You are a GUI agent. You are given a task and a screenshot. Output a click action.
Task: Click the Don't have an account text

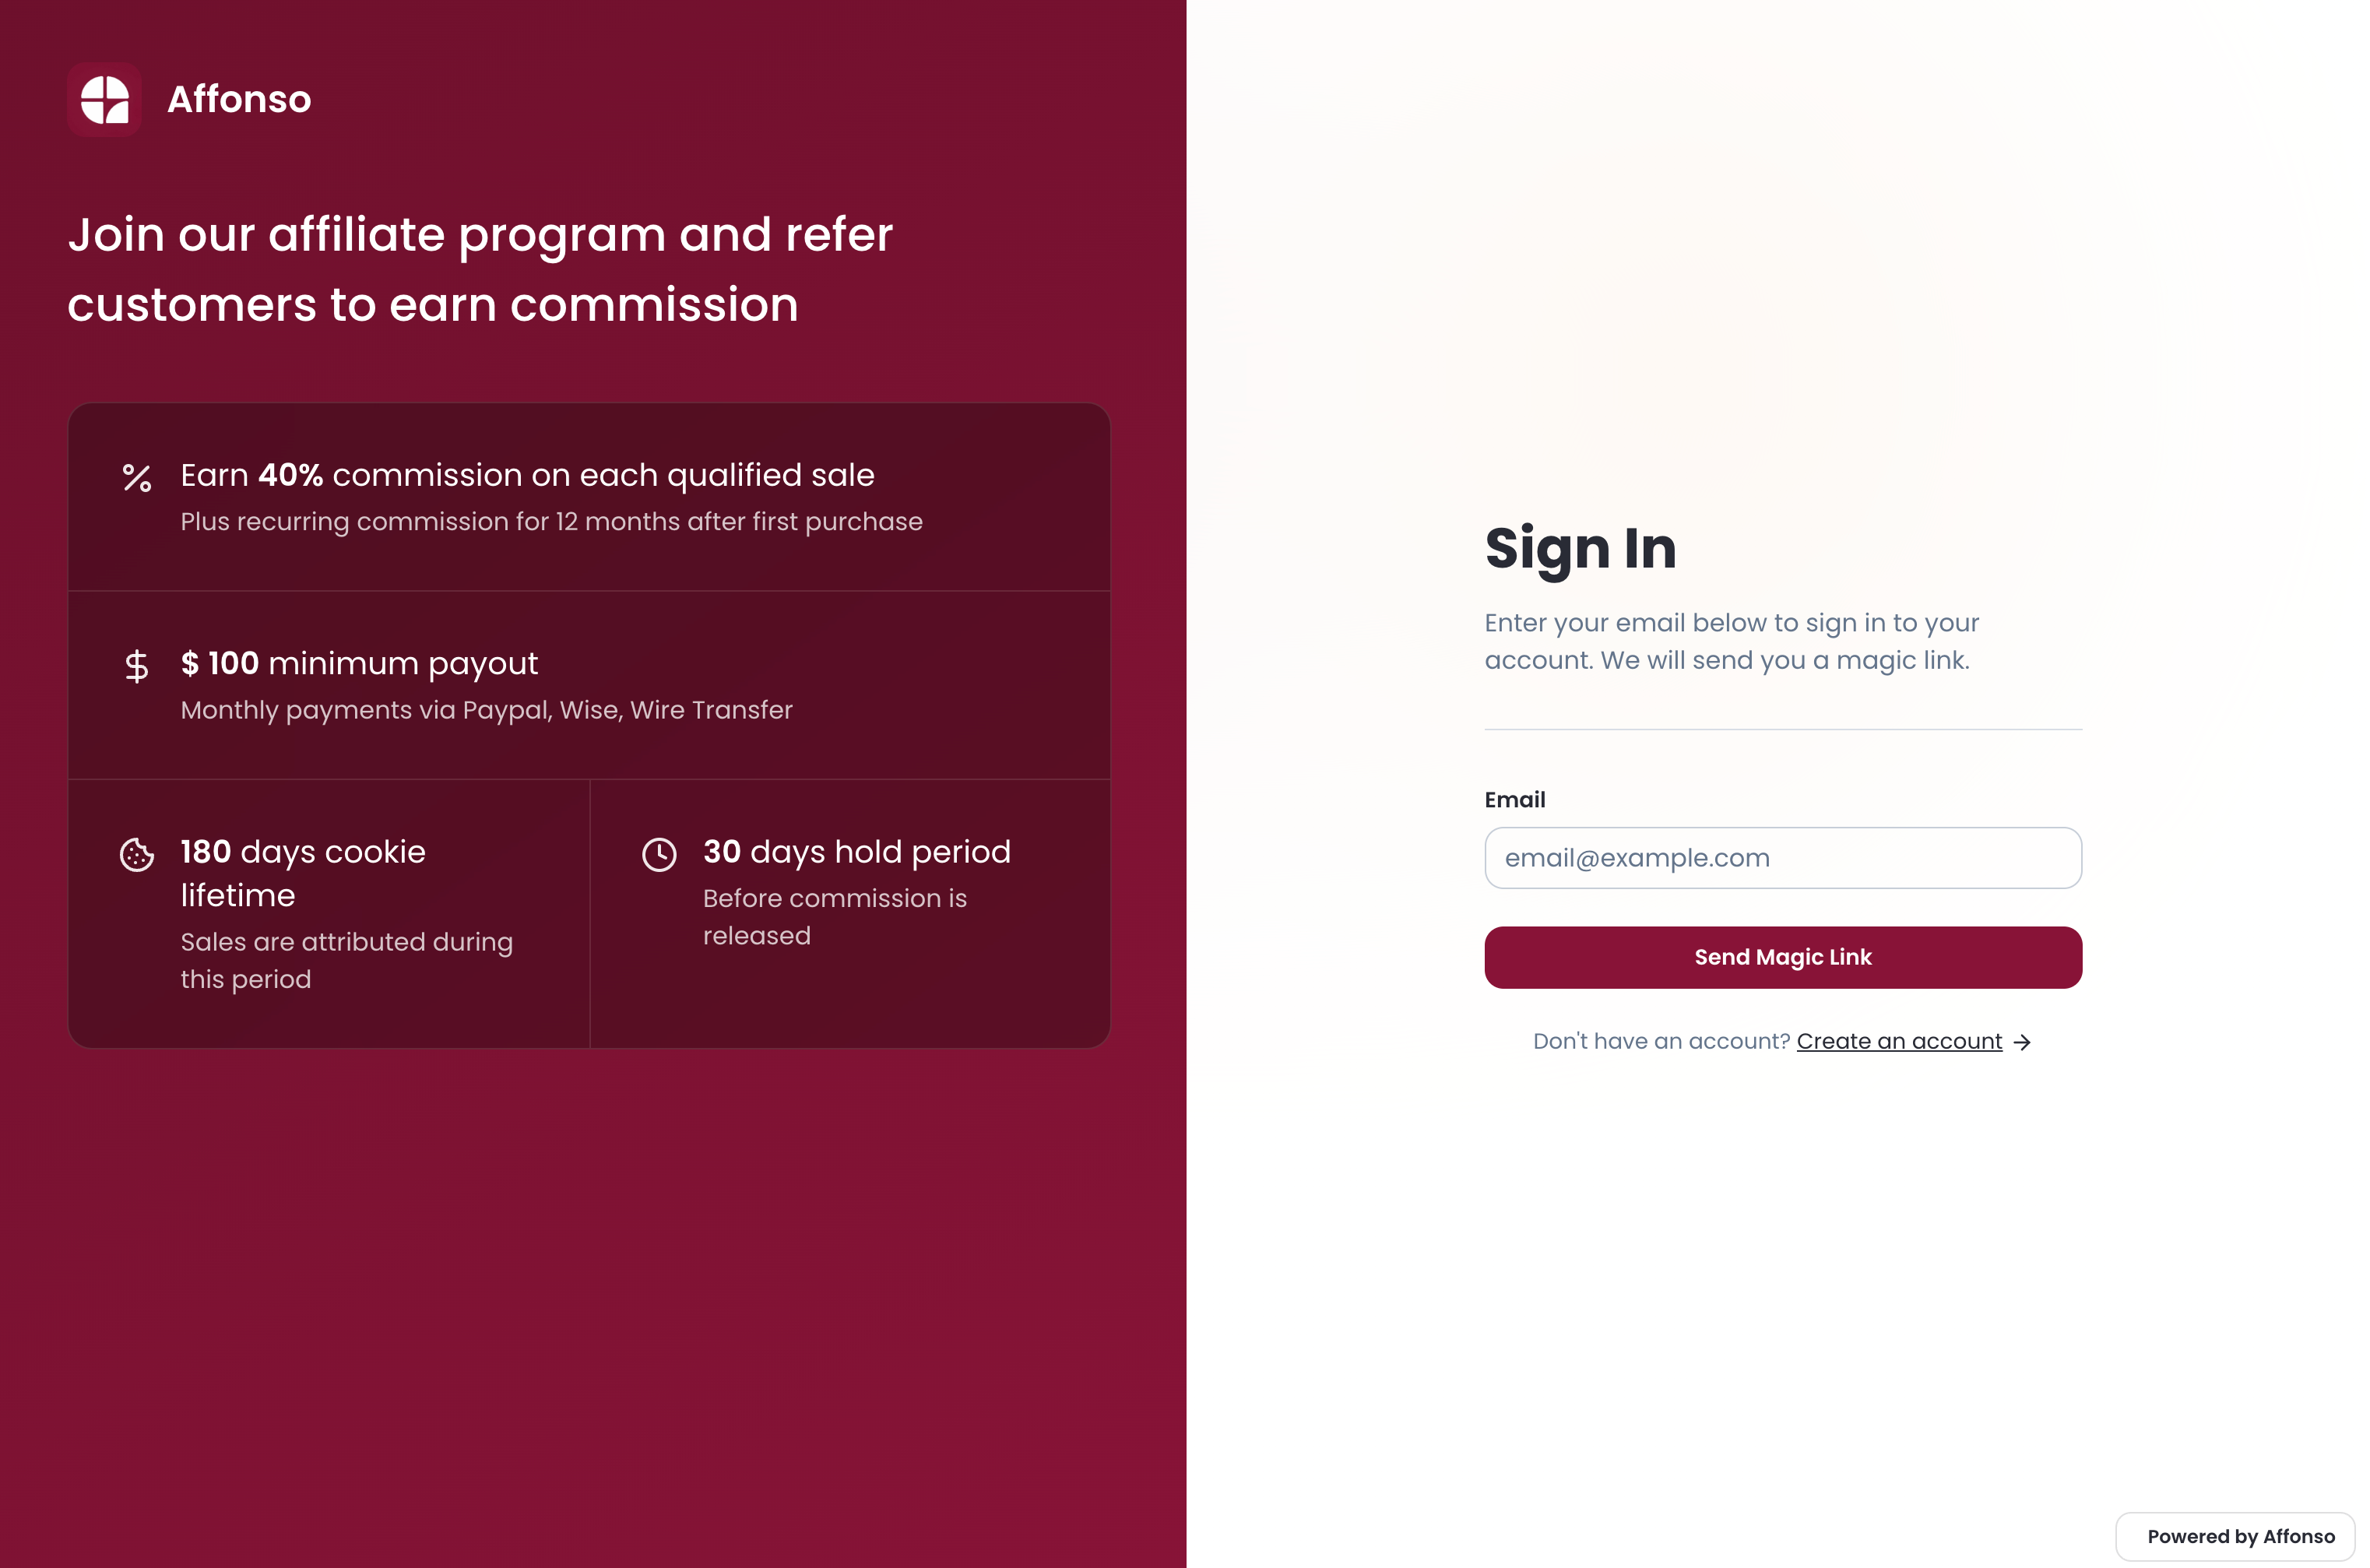[1662, 1040]
